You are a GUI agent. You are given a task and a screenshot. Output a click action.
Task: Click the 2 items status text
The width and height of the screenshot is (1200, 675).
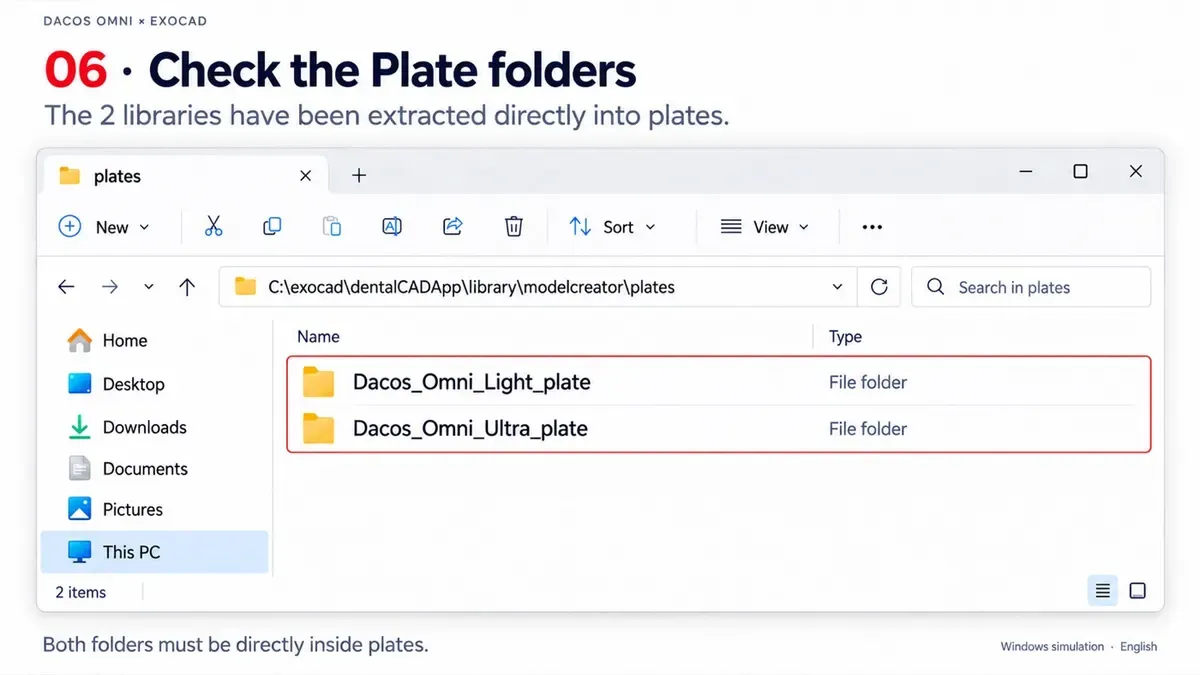point(80,592)
